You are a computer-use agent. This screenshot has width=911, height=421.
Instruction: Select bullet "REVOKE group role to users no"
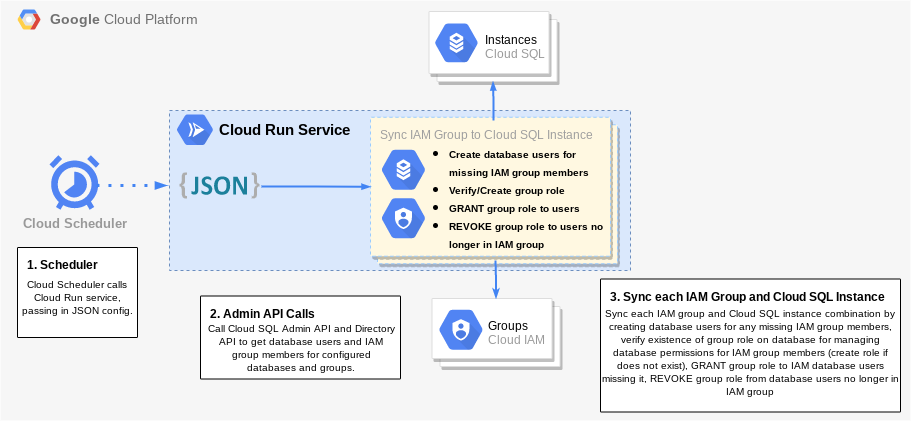pos(526,226)
